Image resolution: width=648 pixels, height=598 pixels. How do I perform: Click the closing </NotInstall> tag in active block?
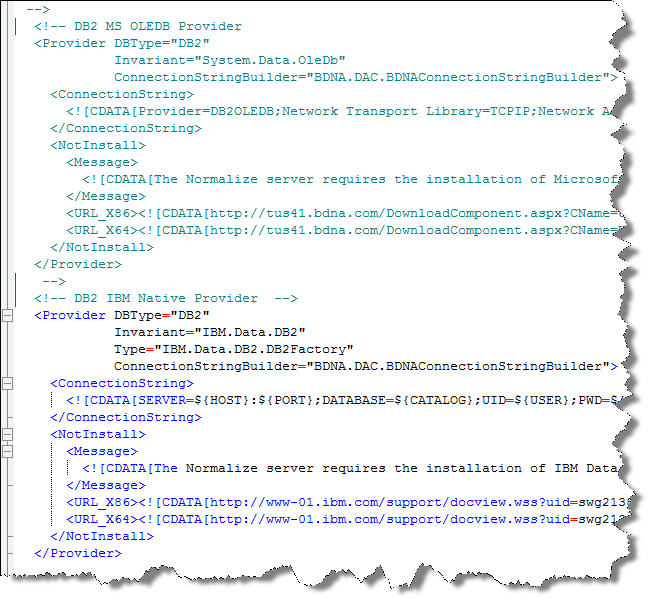[102, 536]
